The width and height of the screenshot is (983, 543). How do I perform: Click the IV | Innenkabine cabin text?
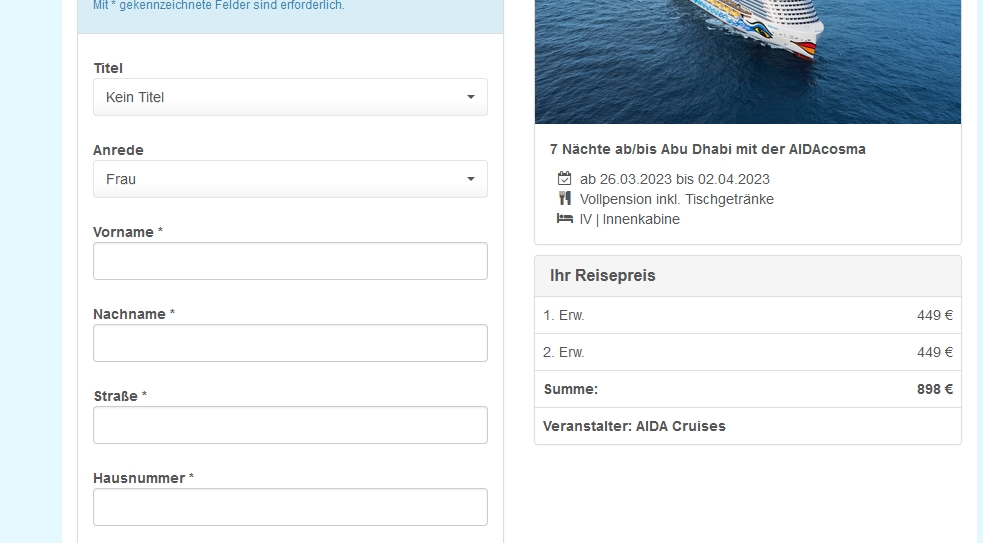pos(629,219)
